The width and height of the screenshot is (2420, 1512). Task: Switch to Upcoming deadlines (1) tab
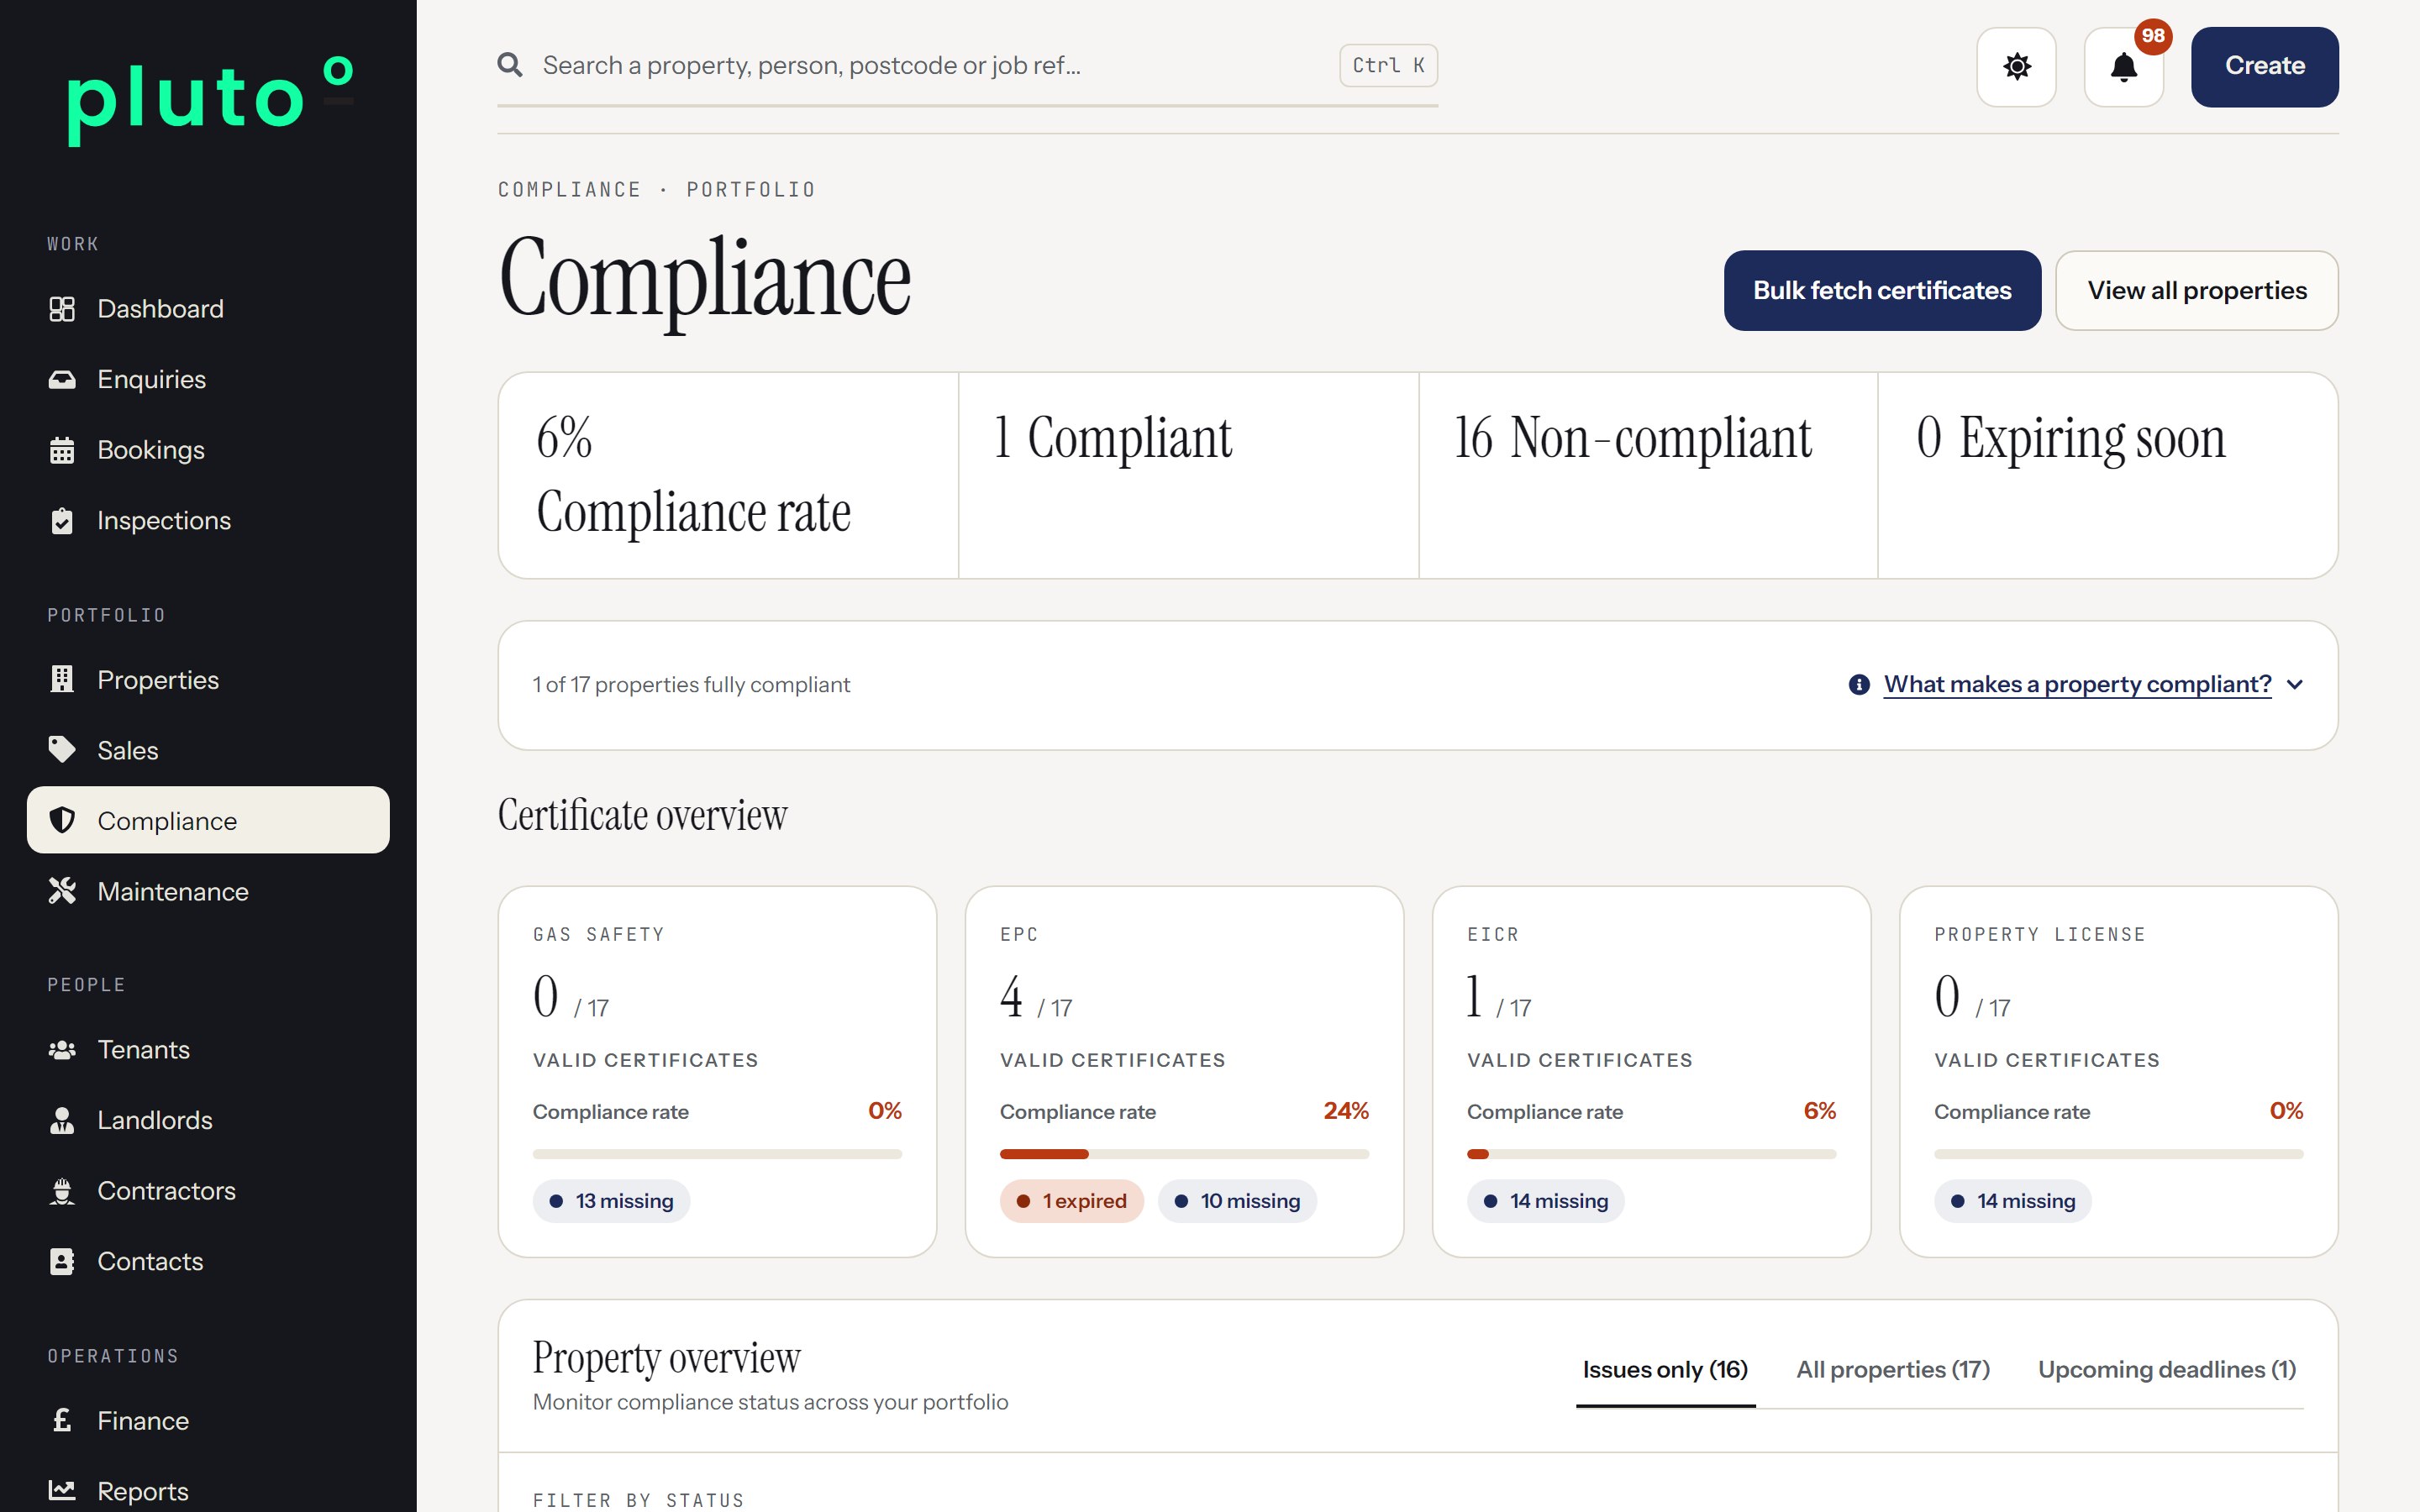coord(2167,1370)
